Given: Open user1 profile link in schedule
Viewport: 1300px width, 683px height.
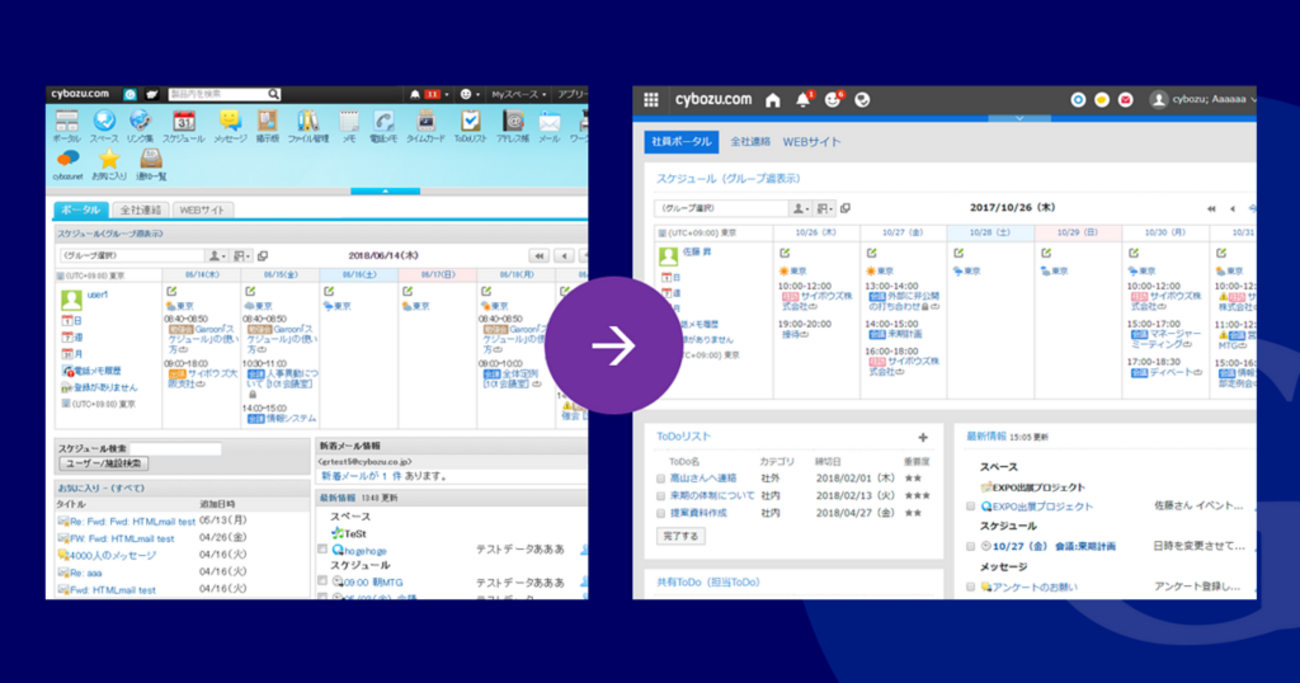Looking at the screenshot, I should click(x=97, y=295).
